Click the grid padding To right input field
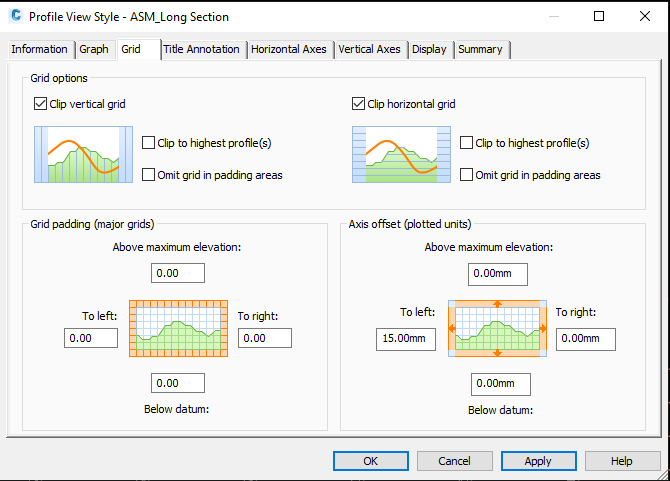Screen dimensions: 670x481 coord(266,338)
